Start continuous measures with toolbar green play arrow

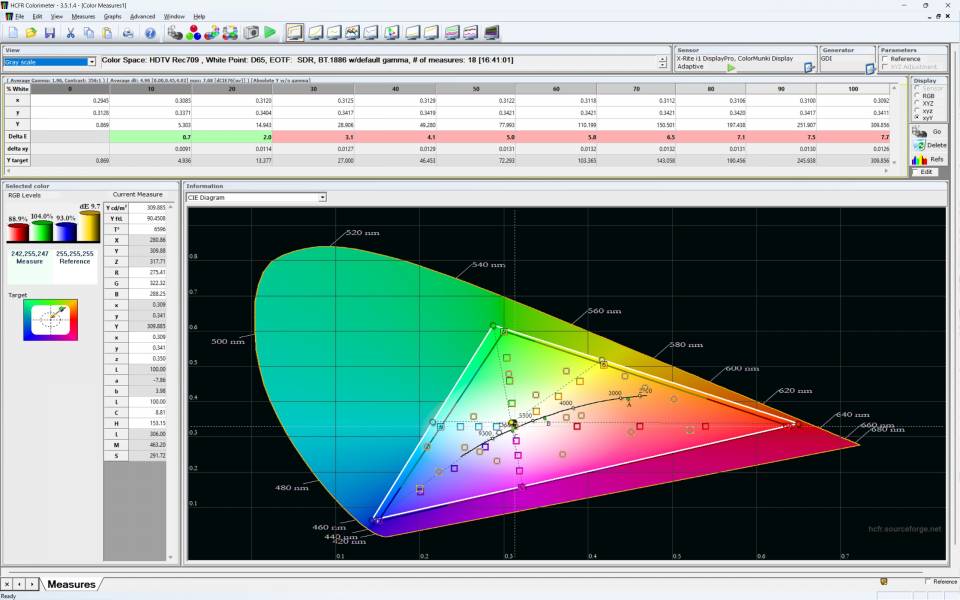(270, 32)
